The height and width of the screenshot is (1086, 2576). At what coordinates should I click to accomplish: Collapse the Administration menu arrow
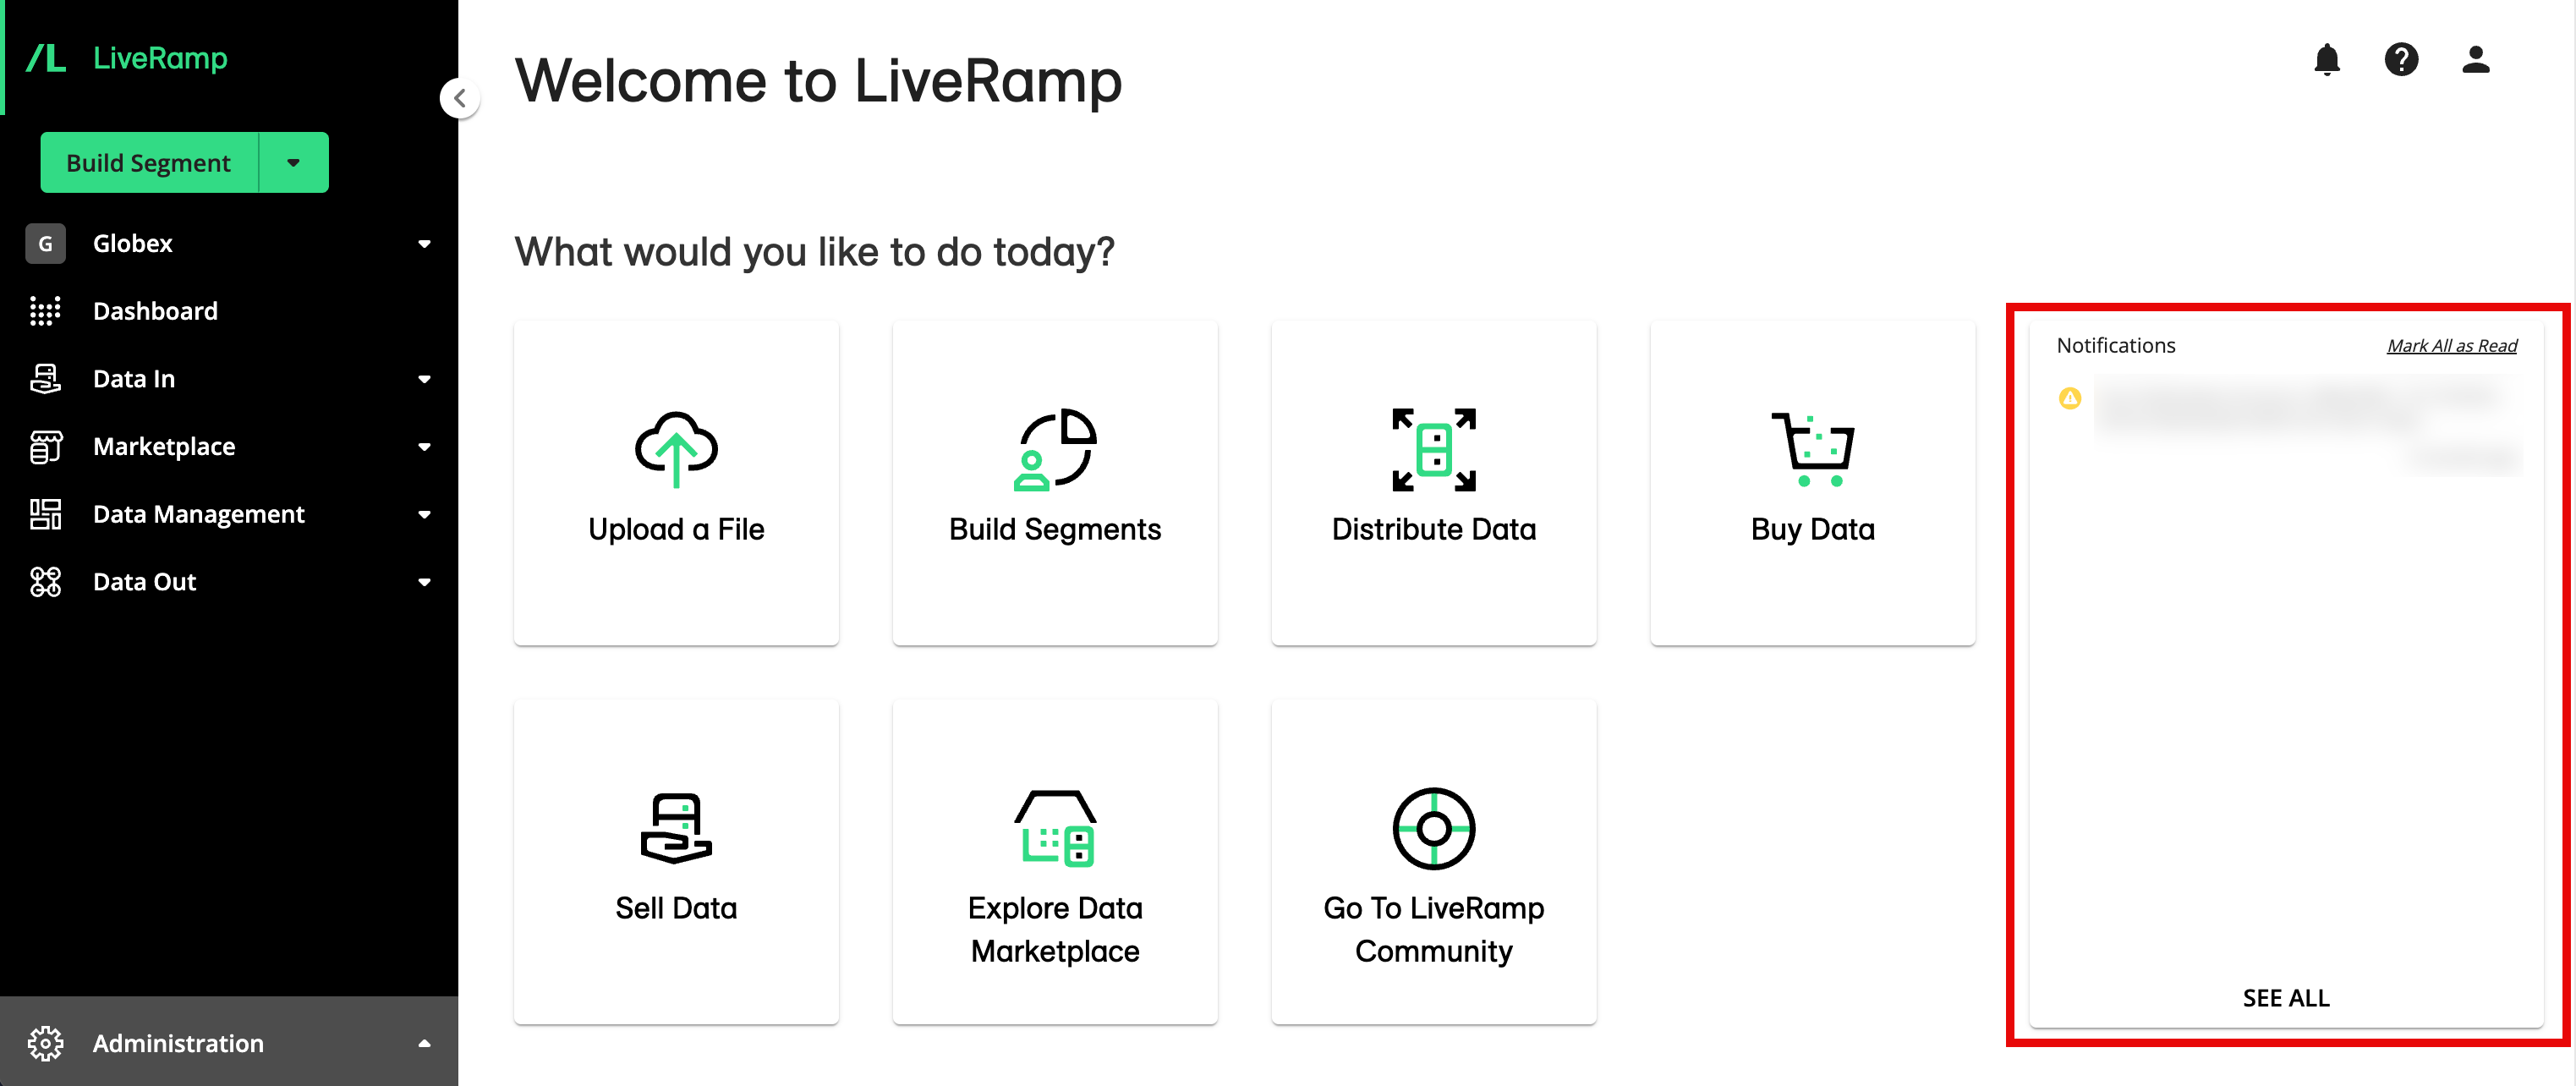pyautogui.click(x=424, y=1043)
